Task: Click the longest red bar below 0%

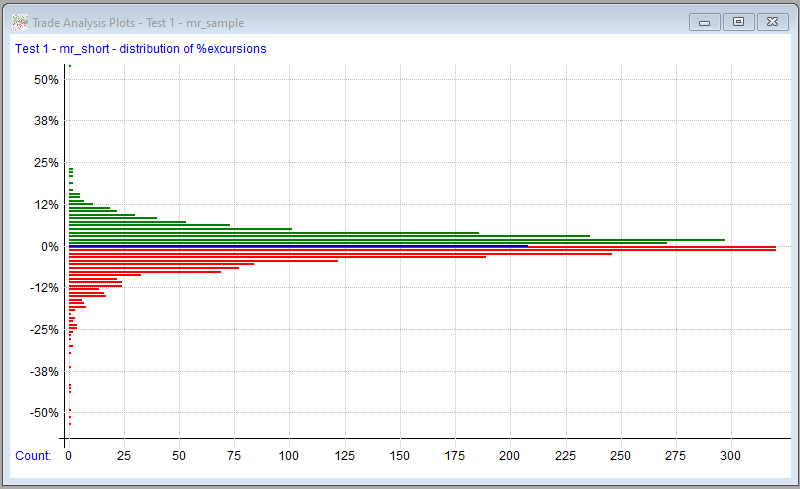Action: pyautogui.click(x=422, y=249)
